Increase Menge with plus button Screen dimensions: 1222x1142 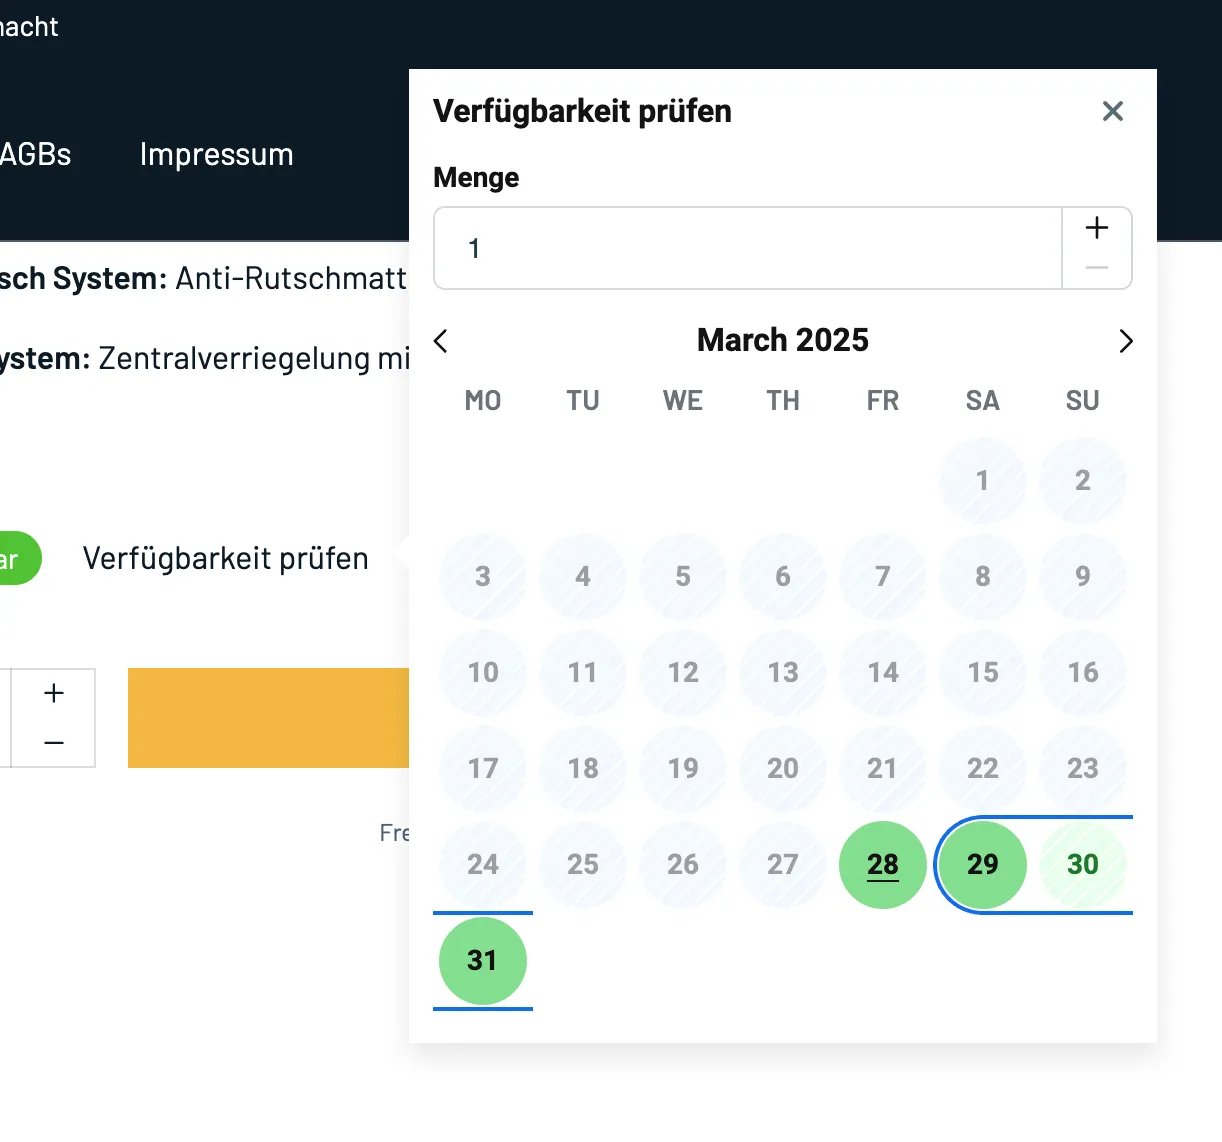(1097, 228)
